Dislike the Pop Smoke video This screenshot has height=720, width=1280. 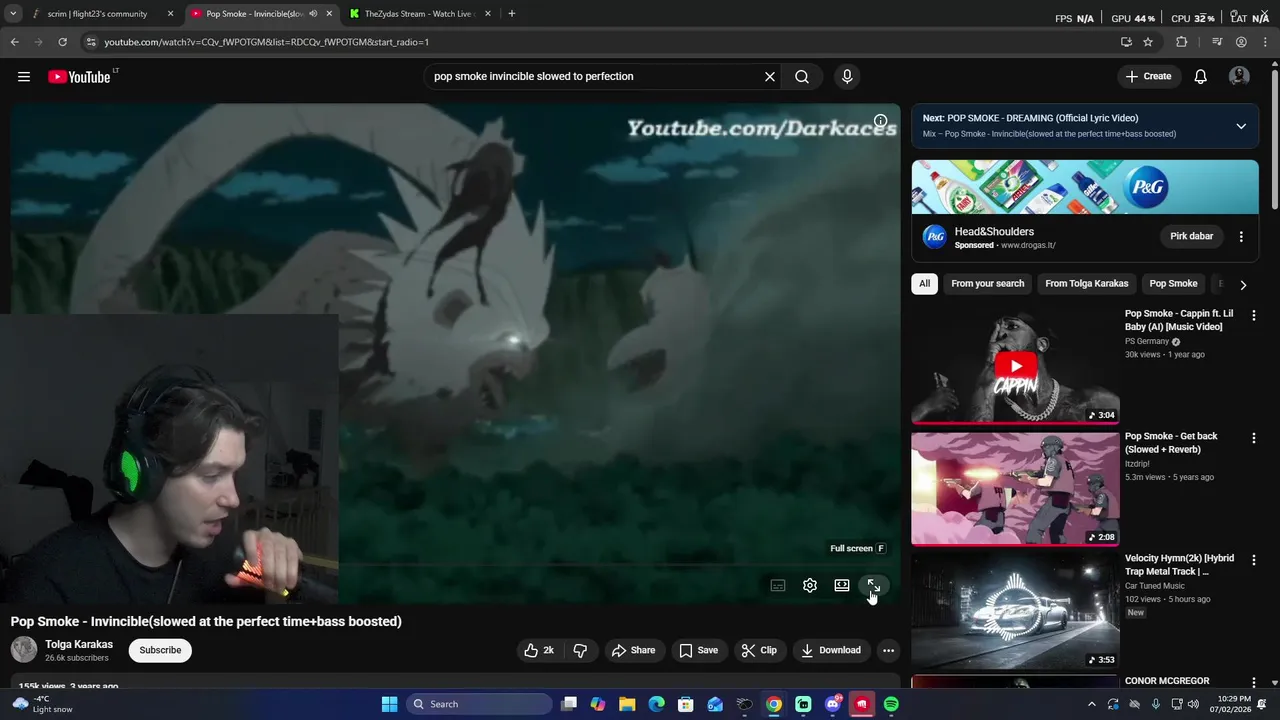[x=580, y=650]
